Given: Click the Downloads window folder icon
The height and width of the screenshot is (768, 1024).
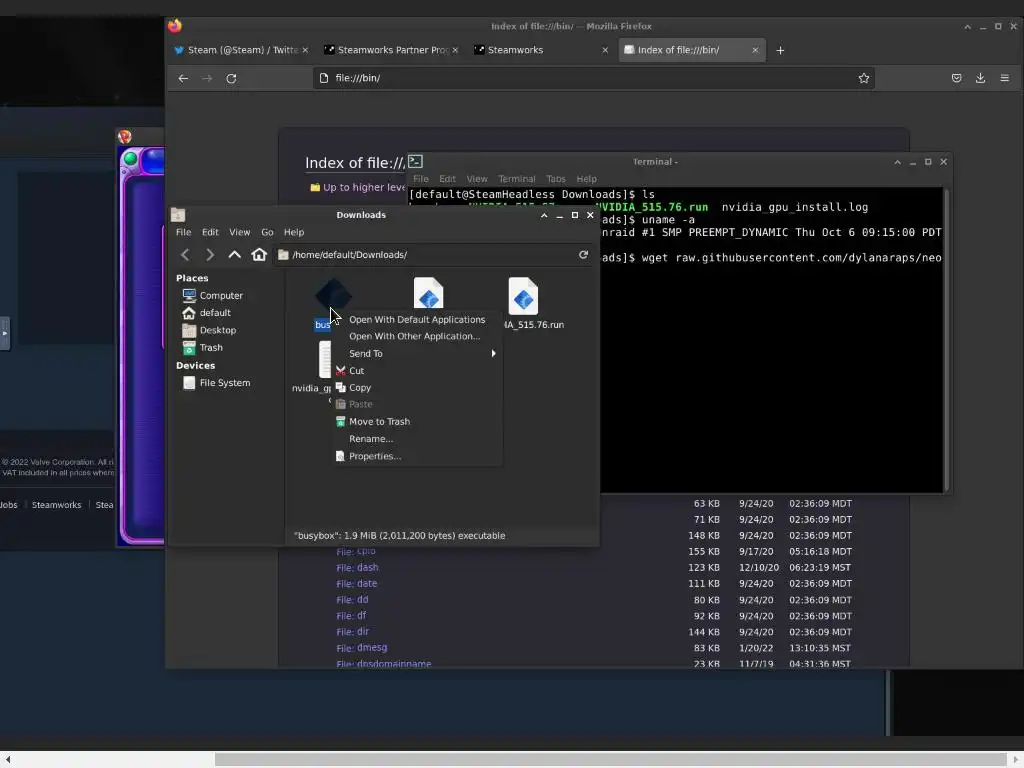Looking at the screenshot, I should pyautogui.click(x=178, y=215).
